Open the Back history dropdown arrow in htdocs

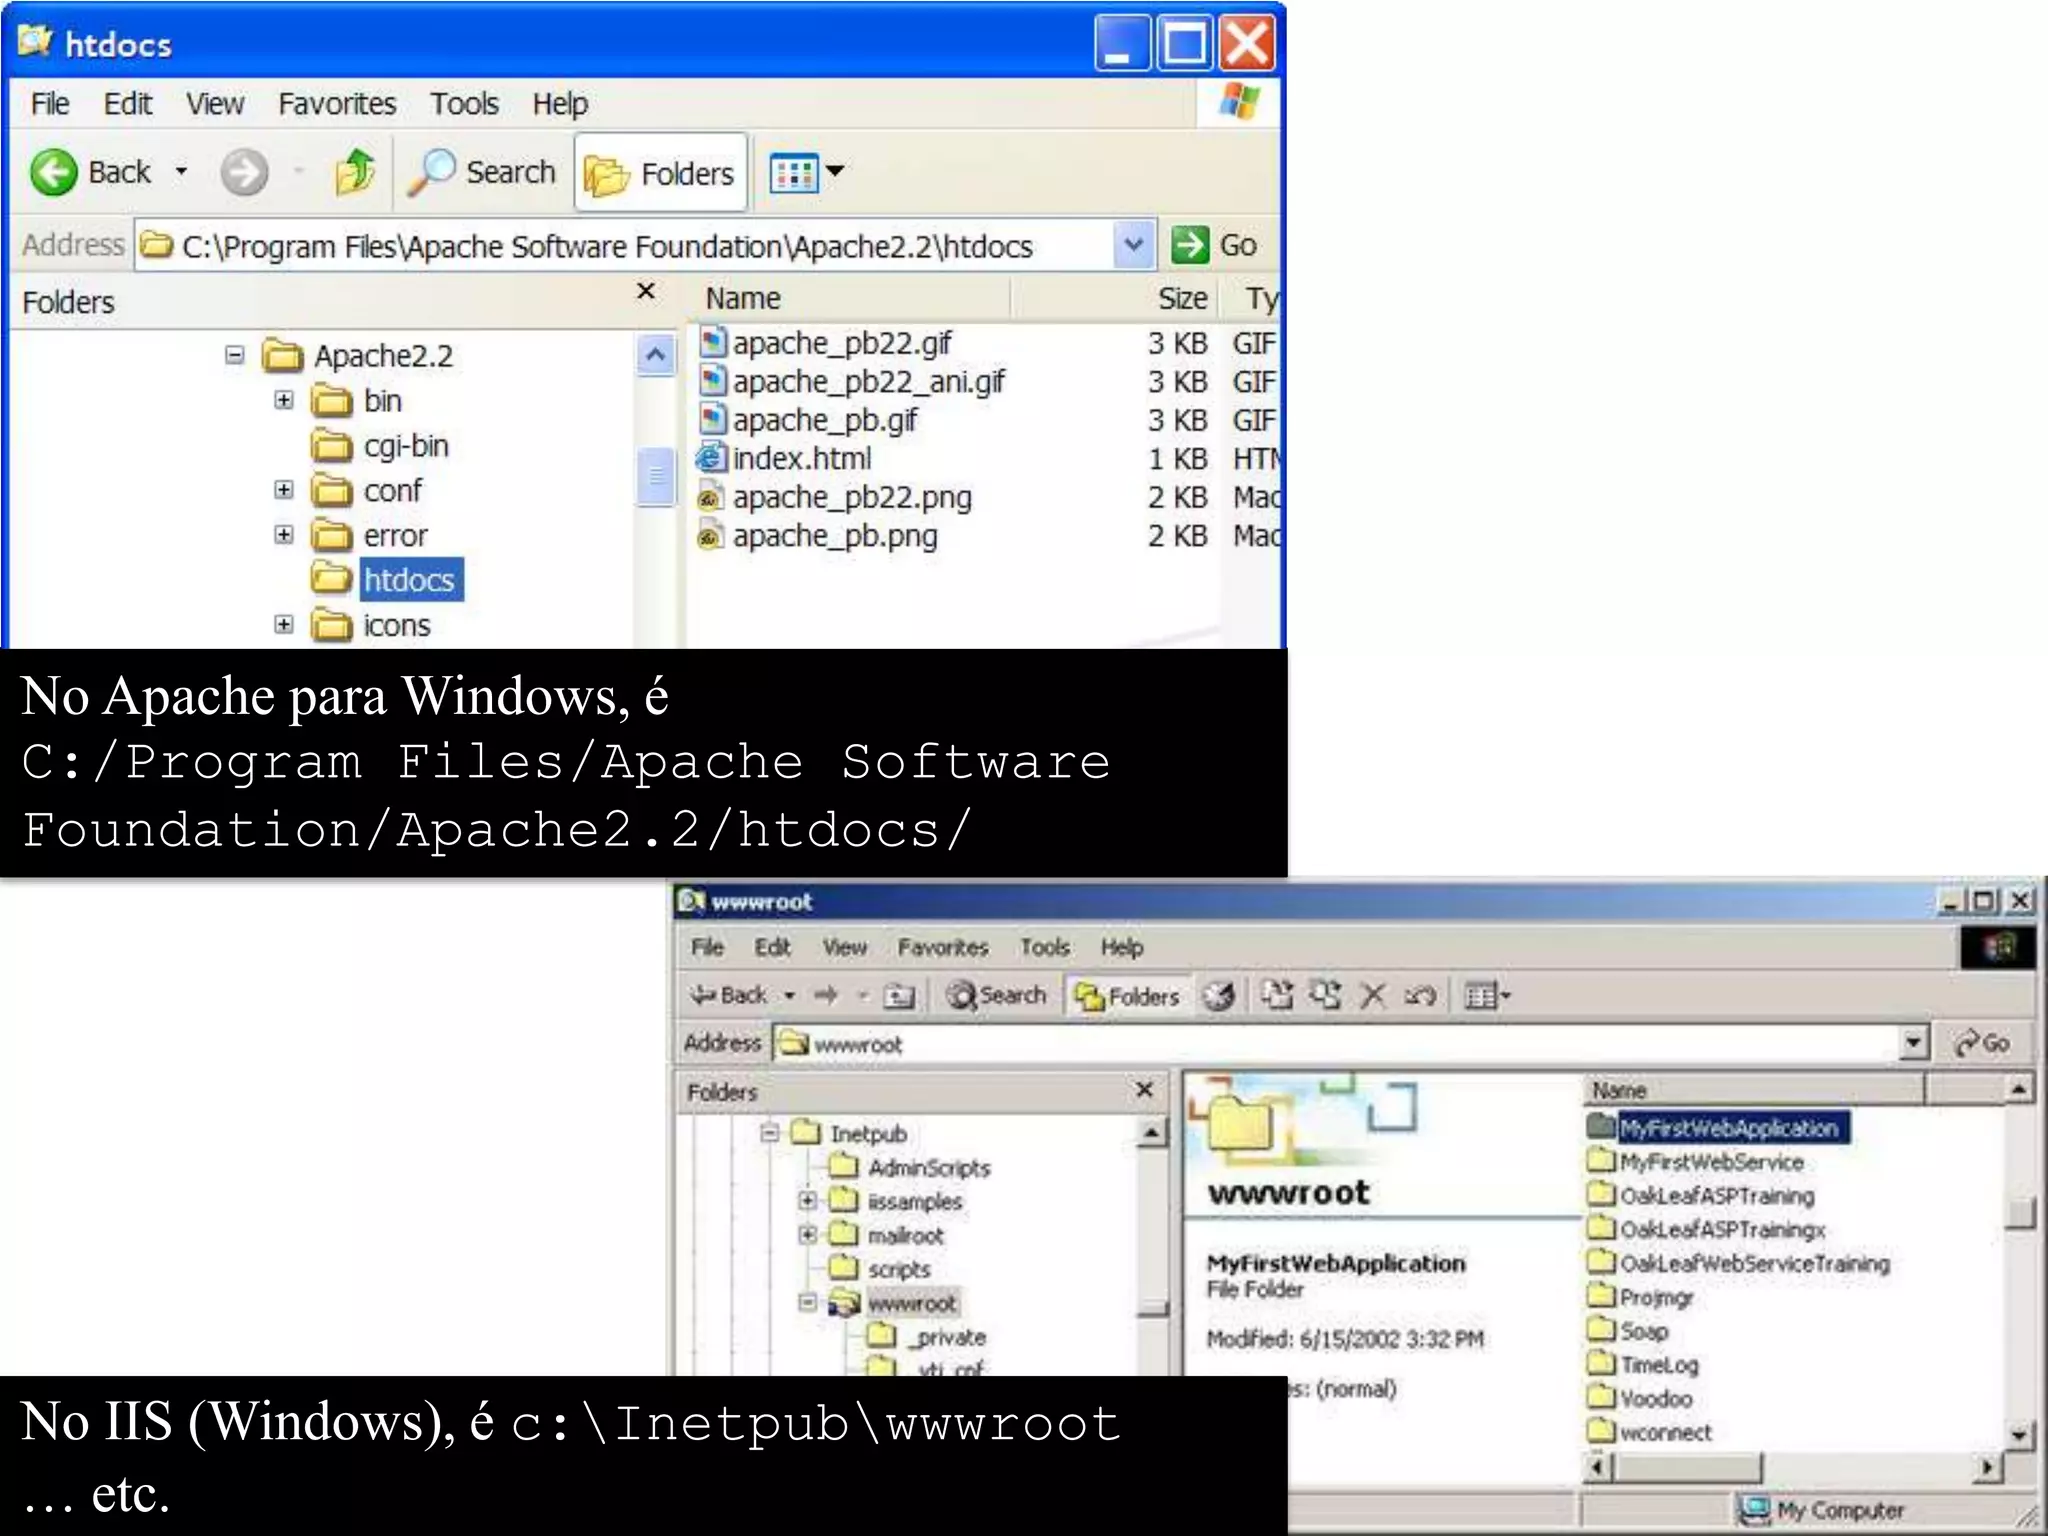point(181,172)
